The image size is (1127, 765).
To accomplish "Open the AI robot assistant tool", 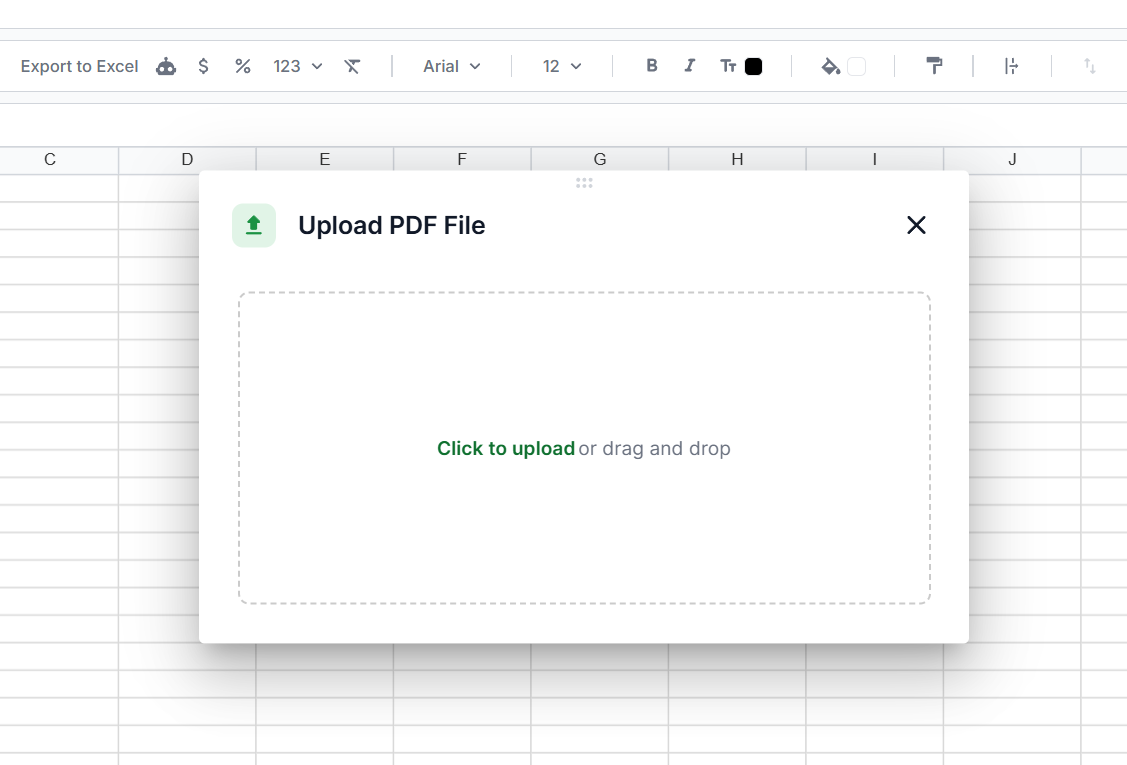I will [166, 66].
